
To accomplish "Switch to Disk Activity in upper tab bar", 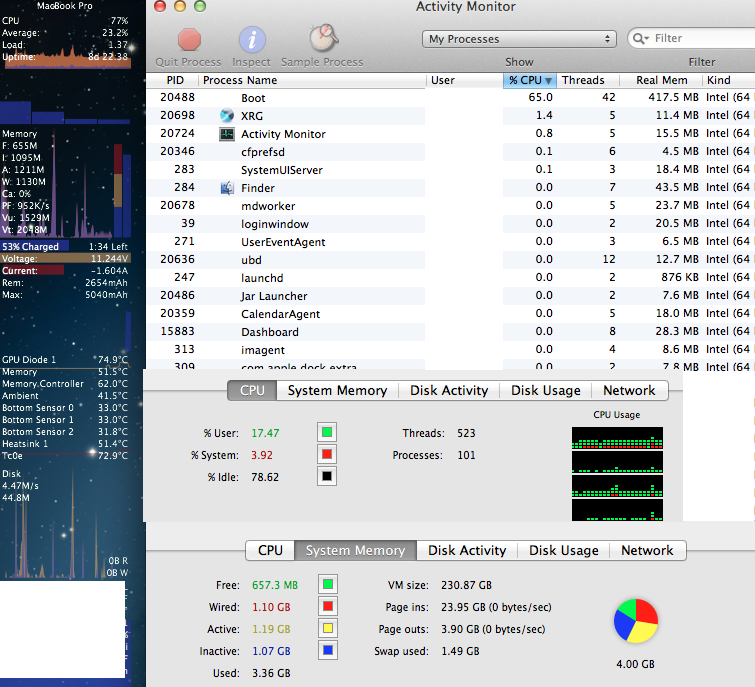I will tap(449, 390).
